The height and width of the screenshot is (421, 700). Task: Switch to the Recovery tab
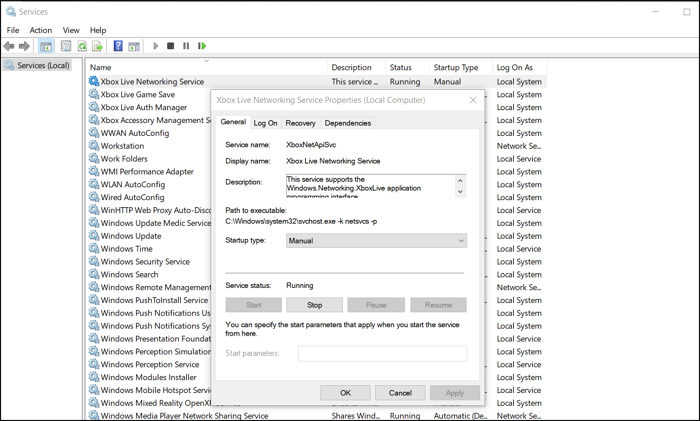[300, 123]
